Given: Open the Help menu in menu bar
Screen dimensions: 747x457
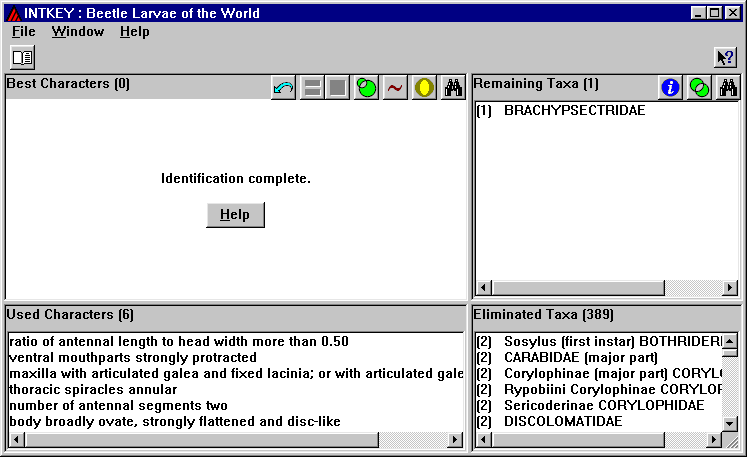Looking at the screenshot, I should [x=134, y=31].
